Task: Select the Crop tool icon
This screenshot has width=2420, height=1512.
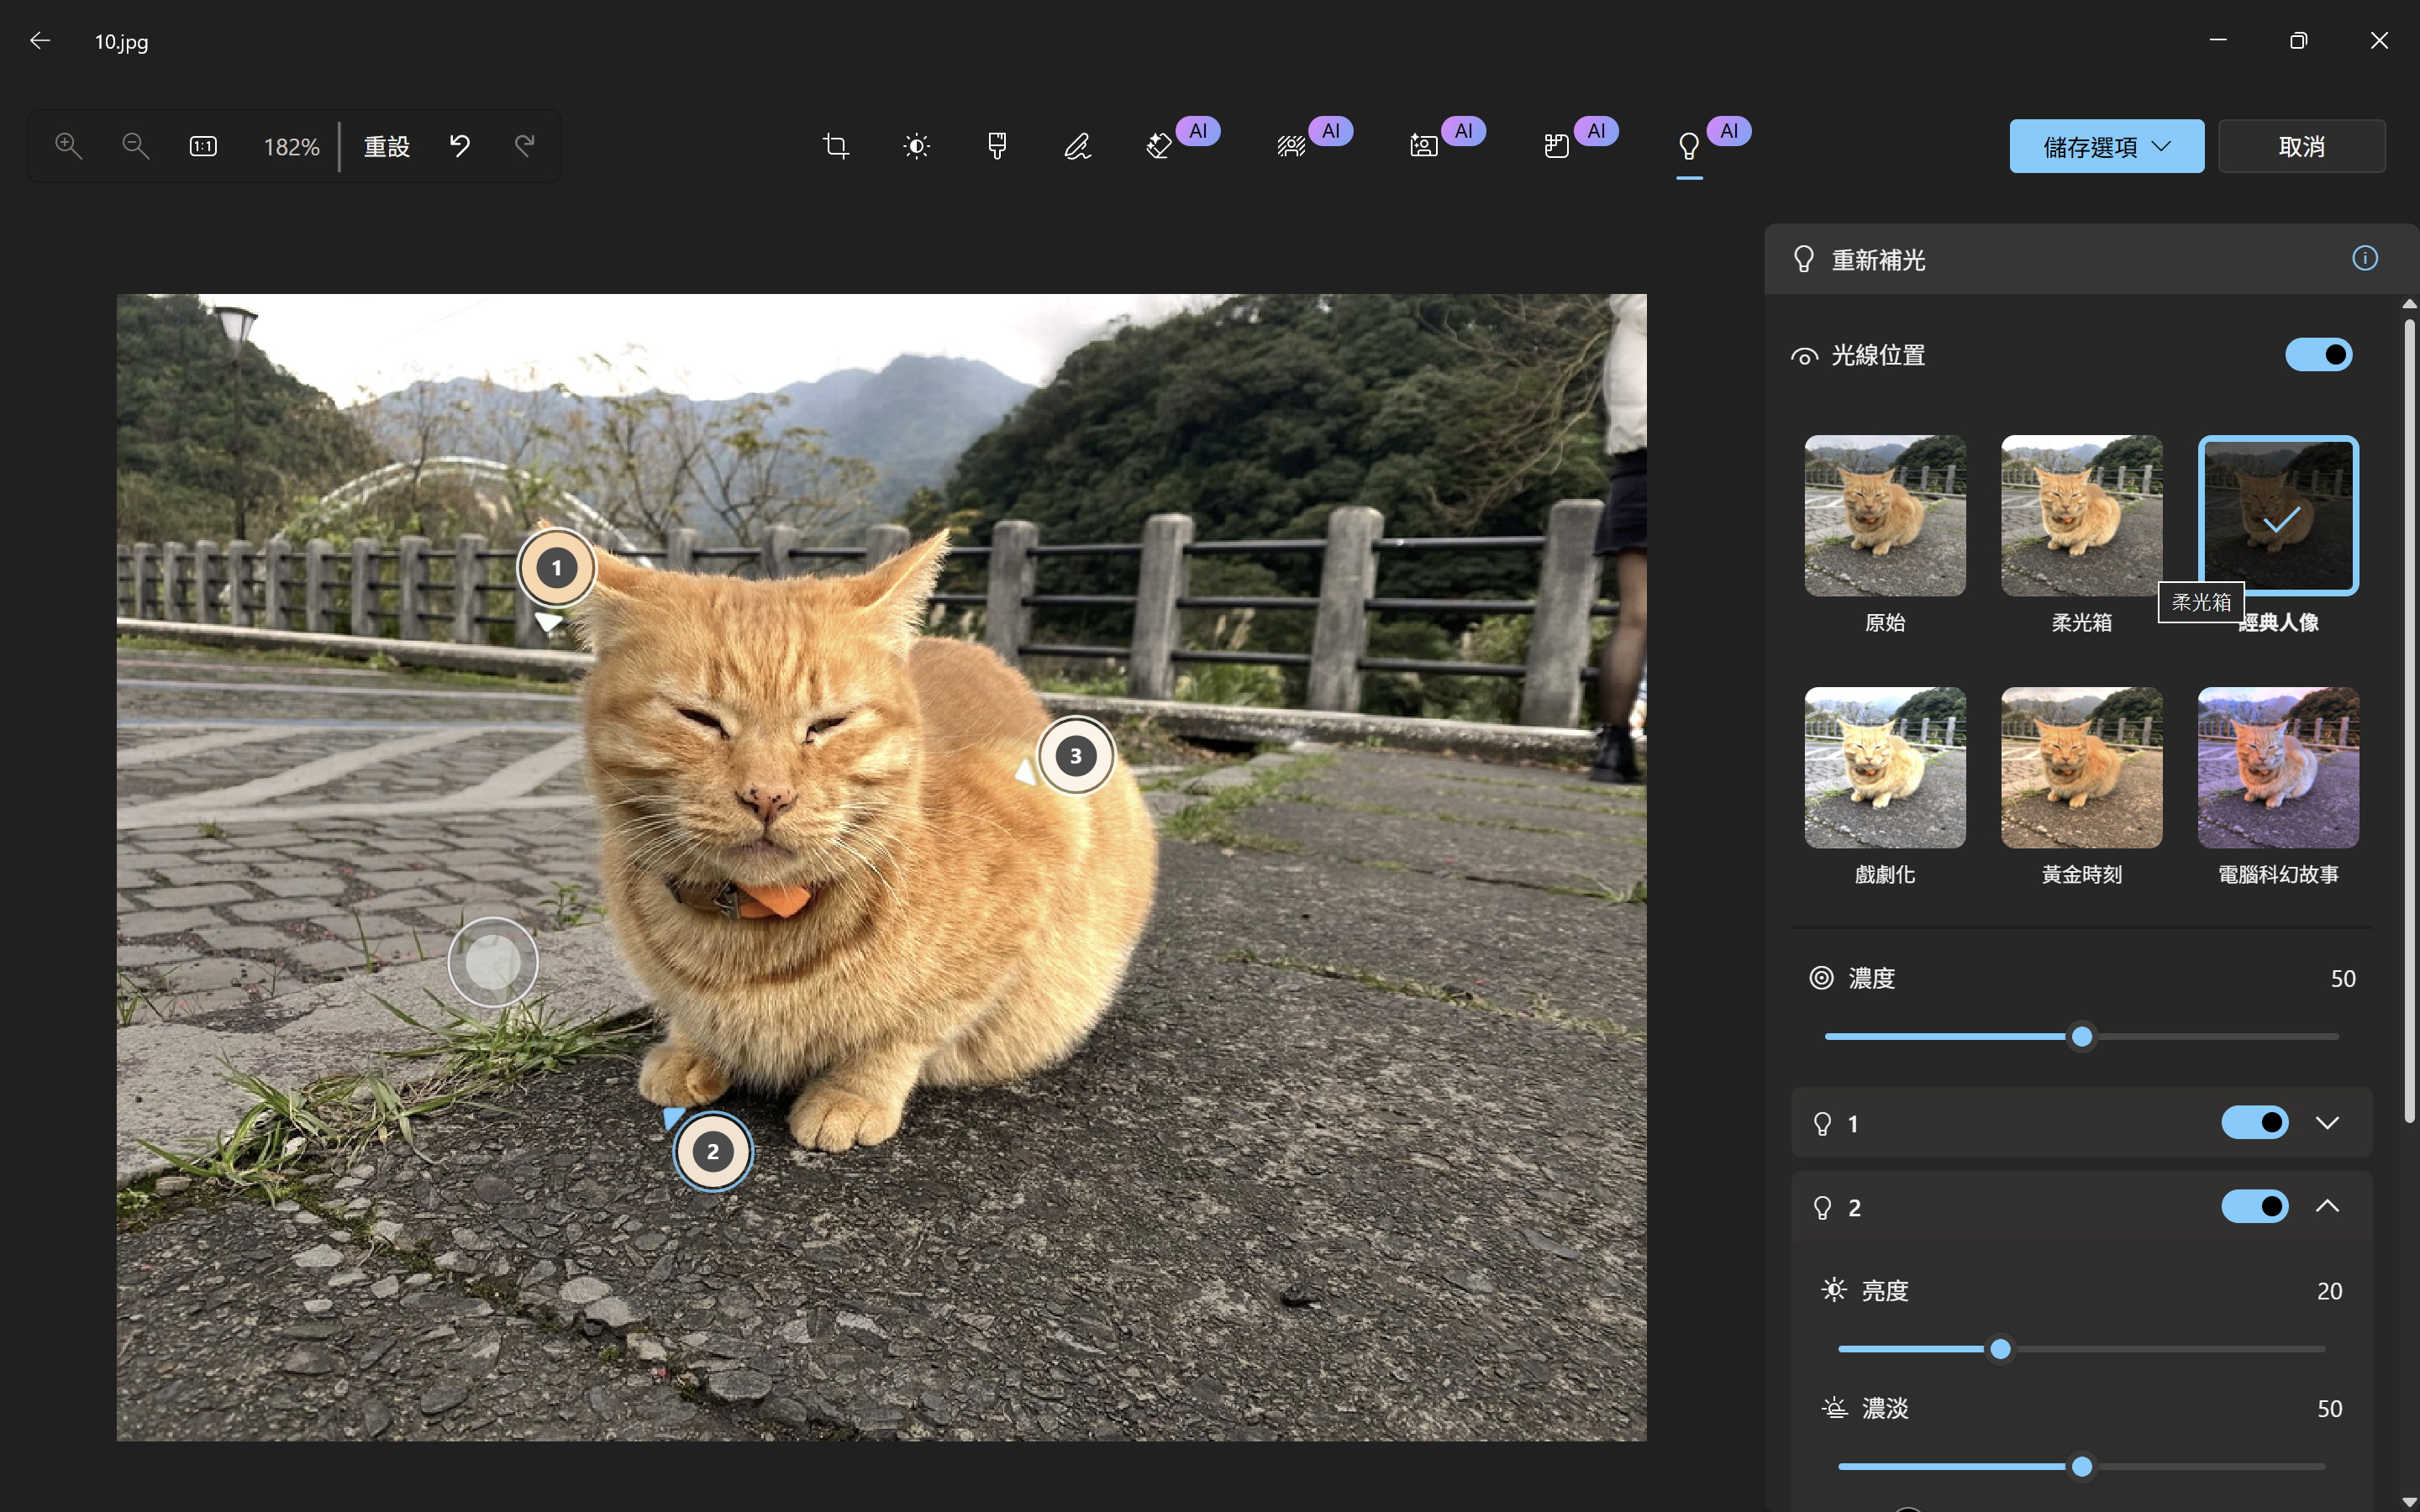Action: coord(836,147)
